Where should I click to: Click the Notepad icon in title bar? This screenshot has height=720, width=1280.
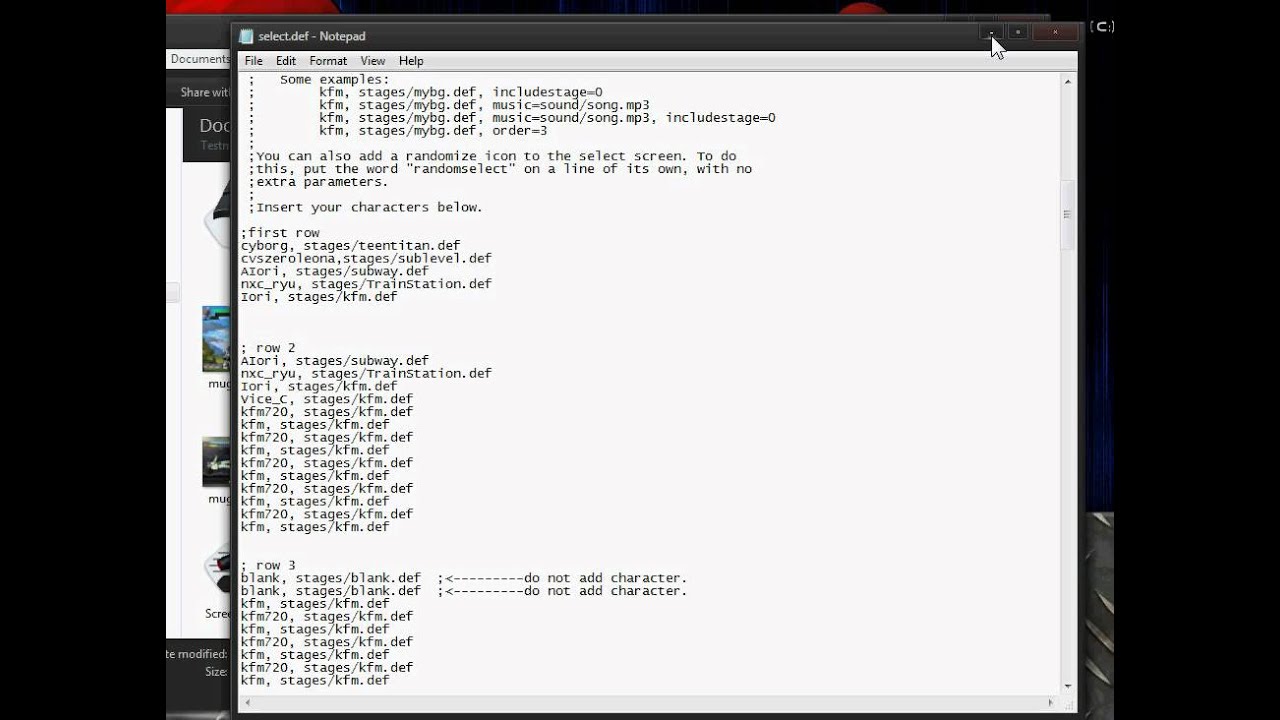246,36
